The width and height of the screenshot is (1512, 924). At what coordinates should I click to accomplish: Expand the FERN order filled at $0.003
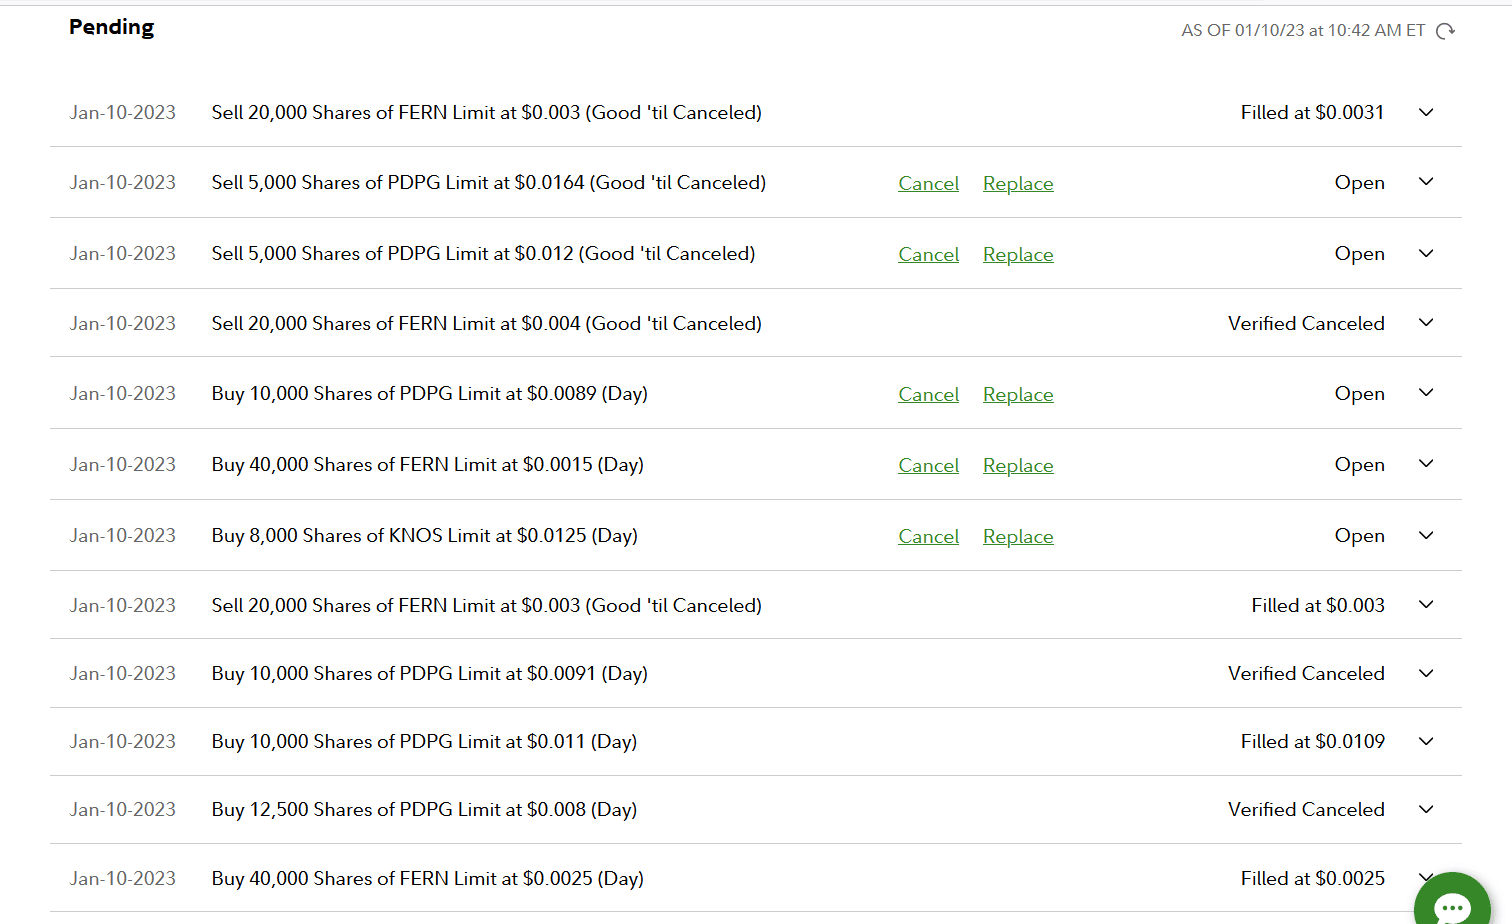tap(1426, 605)
